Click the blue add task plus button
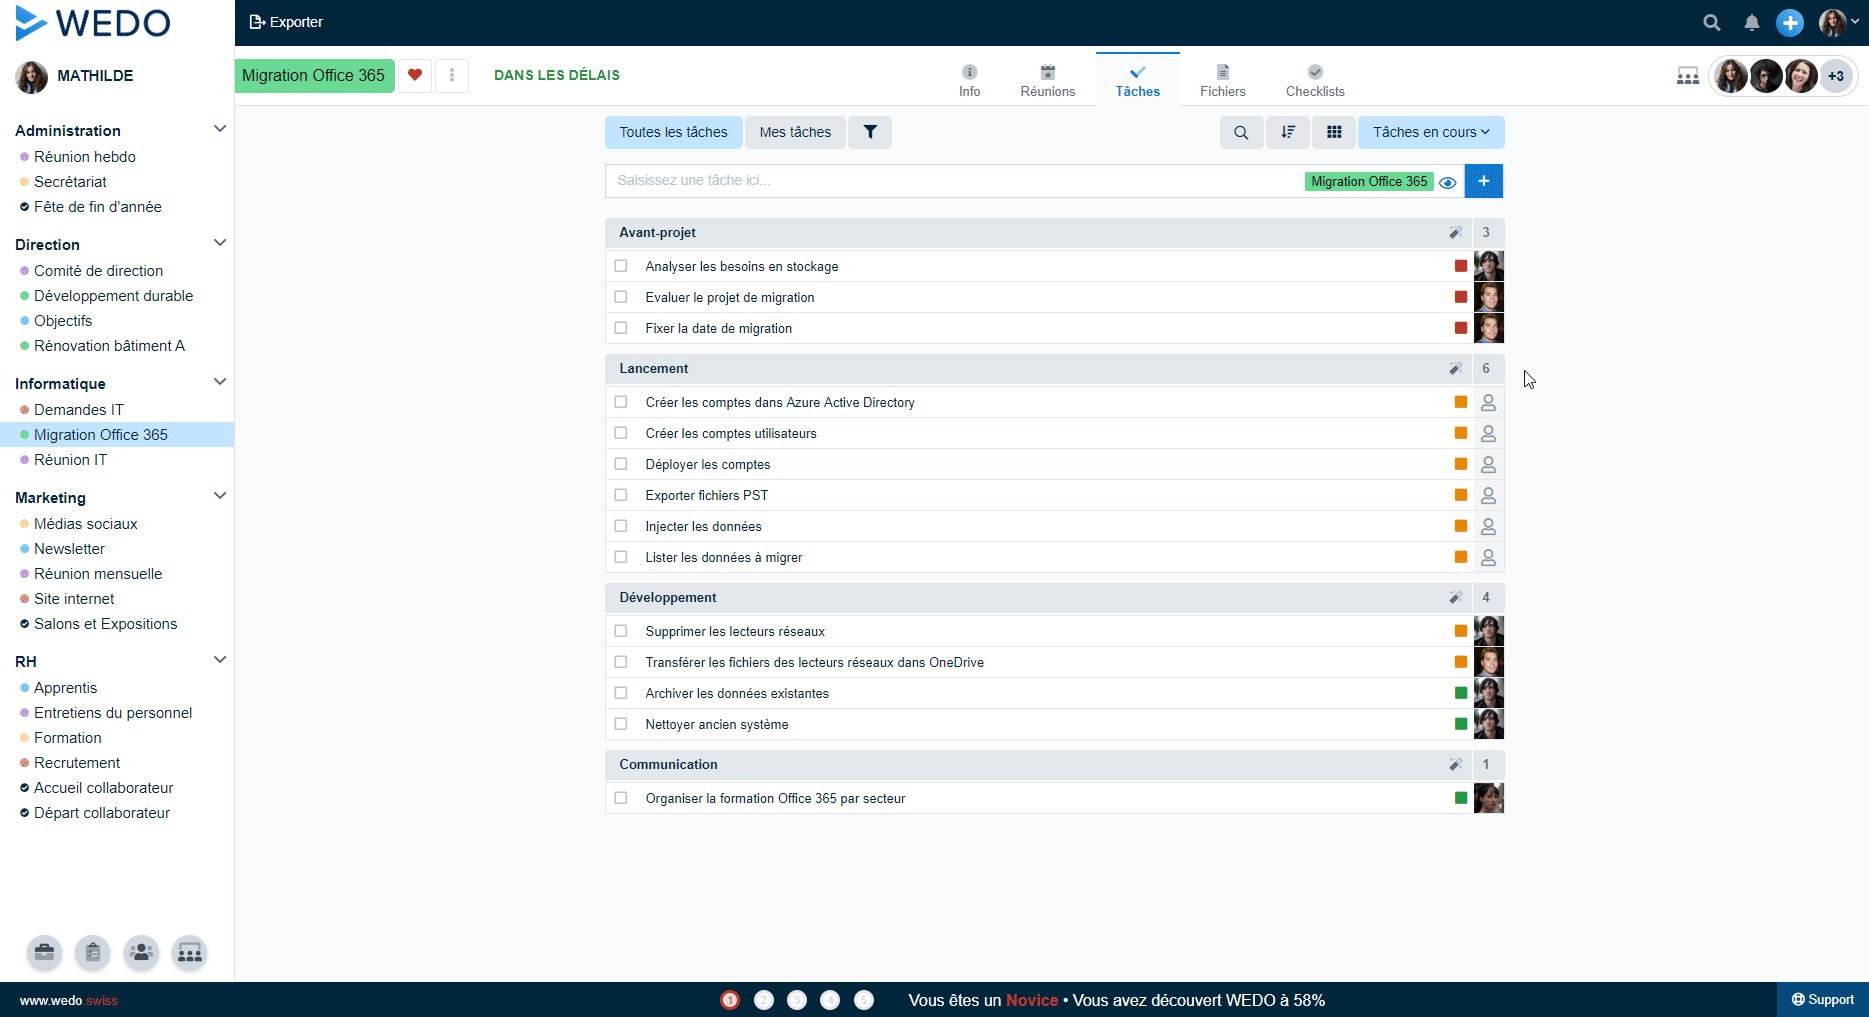The width and height of the screenshot is (1869, 1017). click(x=1484, y=181)
